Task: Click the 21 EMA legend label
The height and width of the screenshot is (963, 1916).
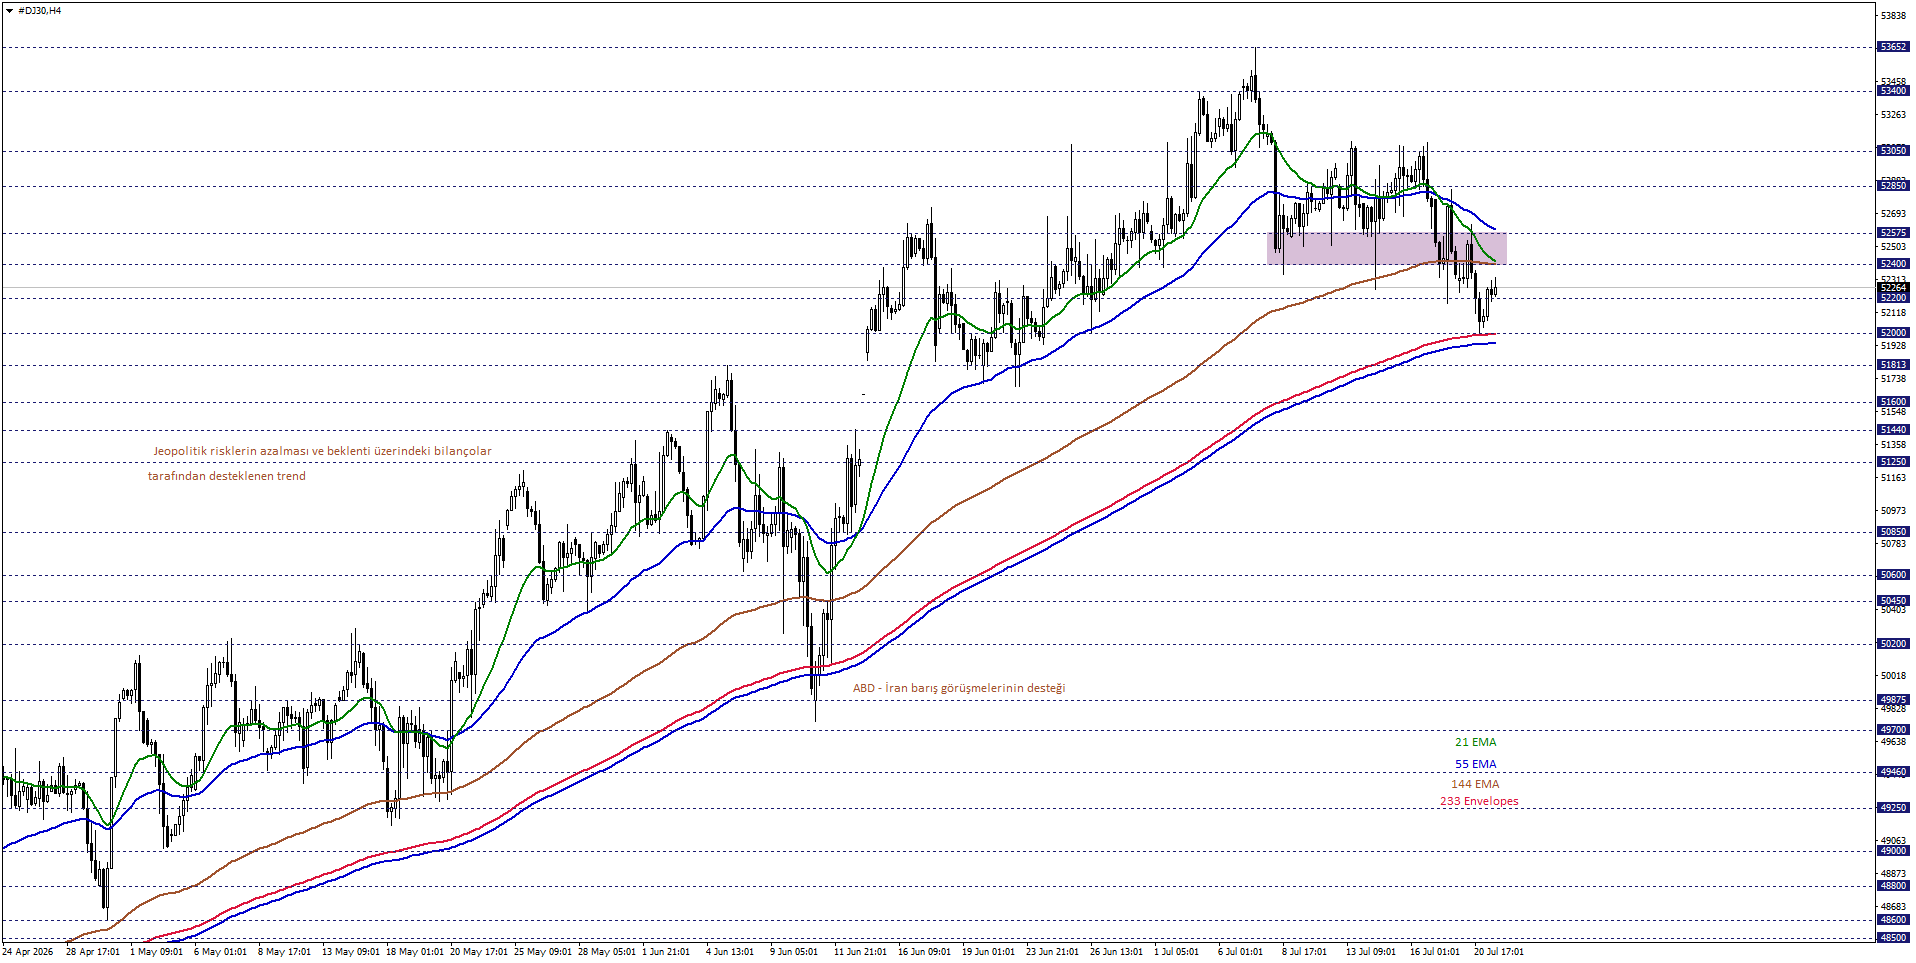Action: coord(1475,742)
